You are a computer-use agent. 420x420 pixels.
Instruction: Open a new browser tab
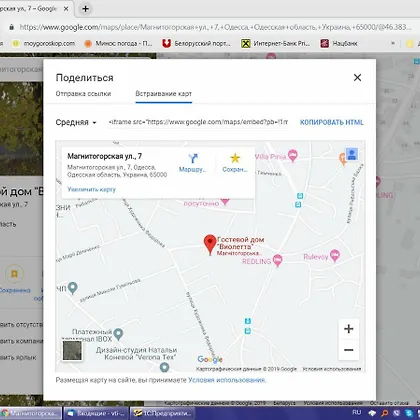pyautogui.click(x=85, y=9)
